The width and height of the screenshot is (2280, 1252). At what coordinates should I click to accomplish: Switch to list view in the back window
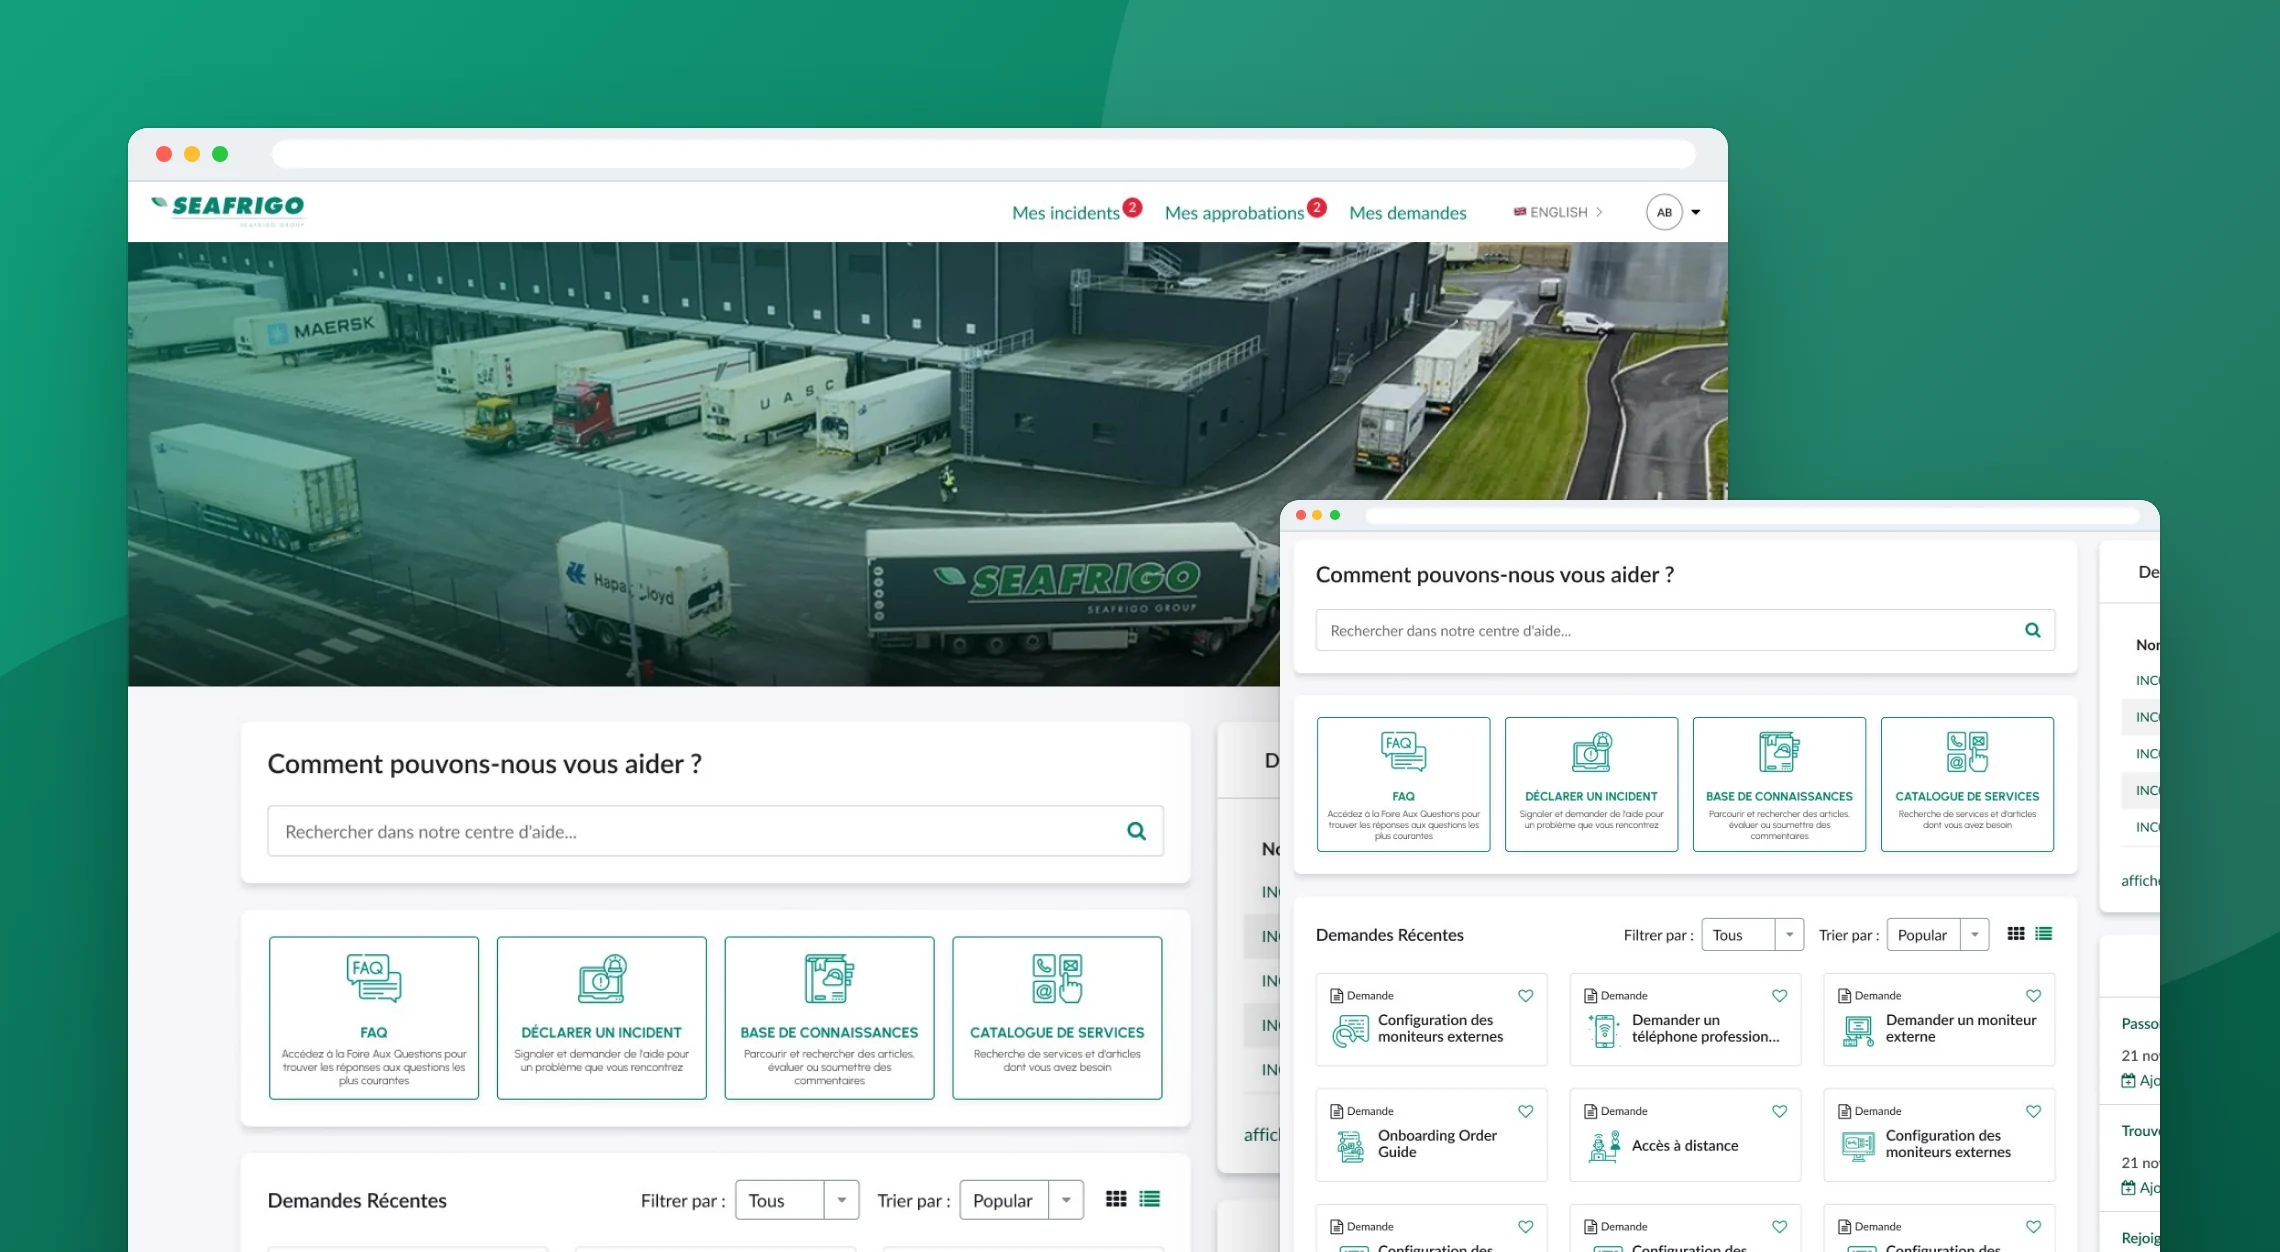[1150, 1199]
